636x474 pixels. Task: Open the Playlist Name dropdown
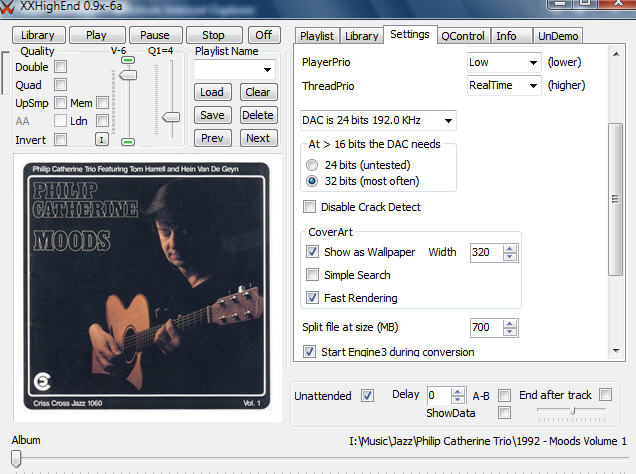tap(267, 69)
